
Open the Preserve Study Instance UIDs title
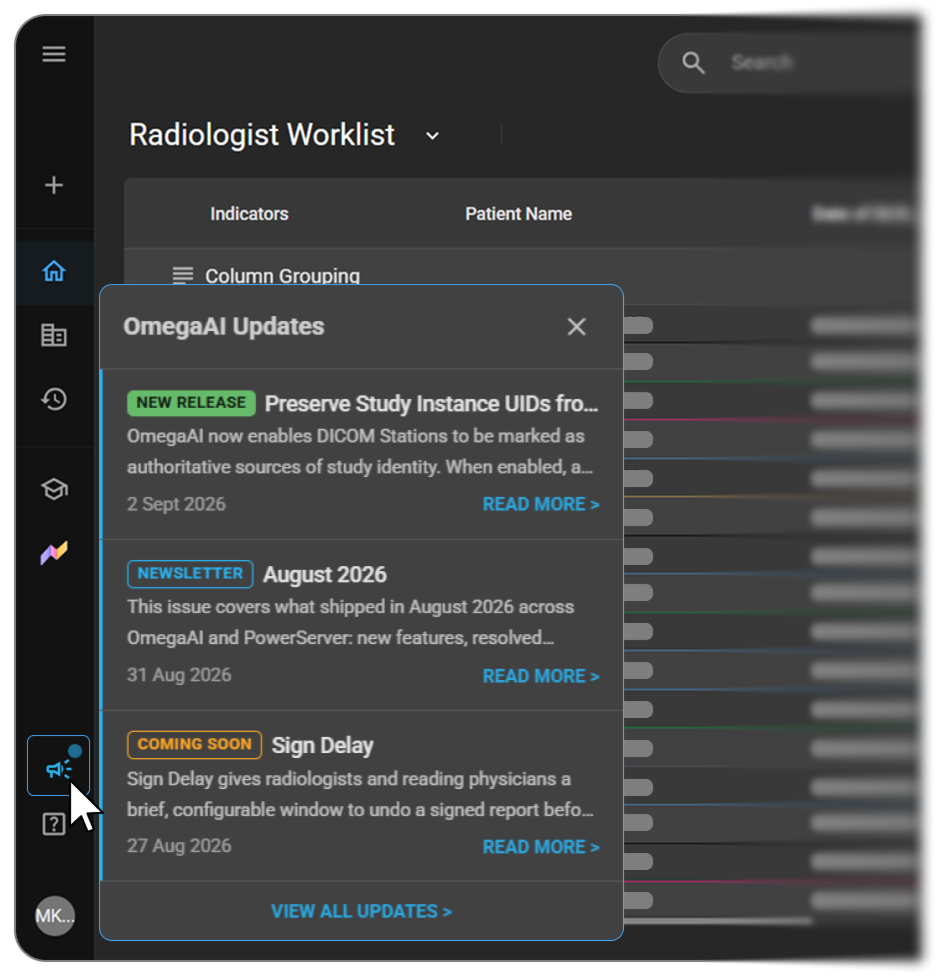coord(431,403)
